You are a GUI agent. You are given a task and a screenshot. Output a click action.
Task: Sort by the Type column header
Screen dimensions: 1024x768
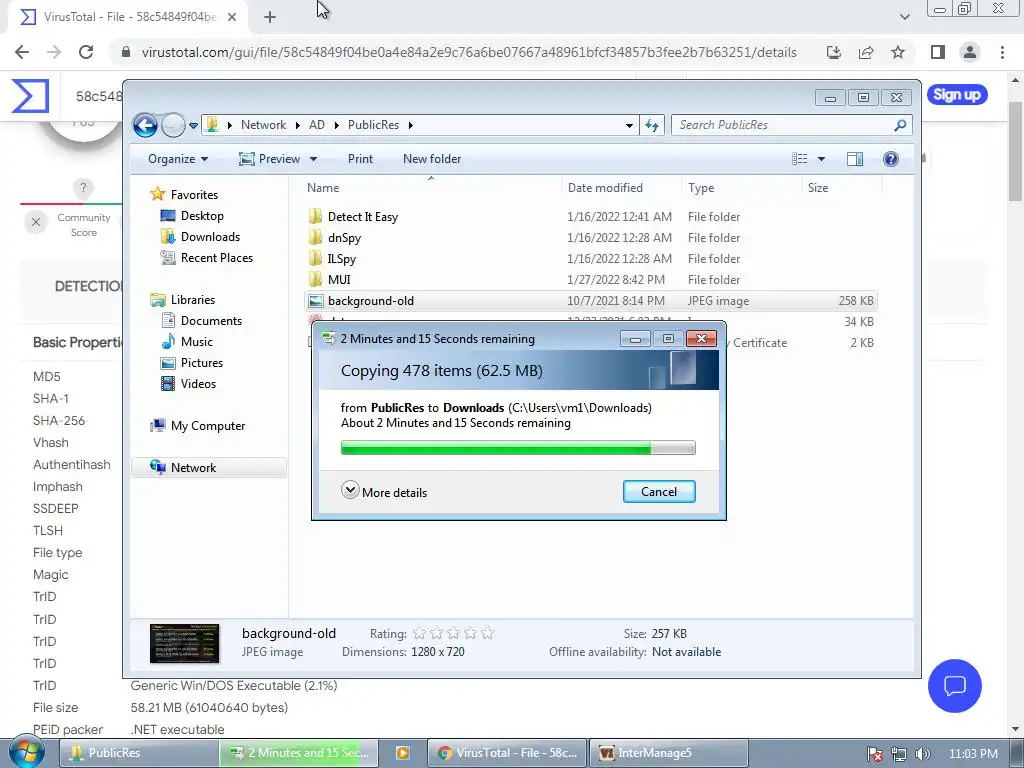coord(701,187)
